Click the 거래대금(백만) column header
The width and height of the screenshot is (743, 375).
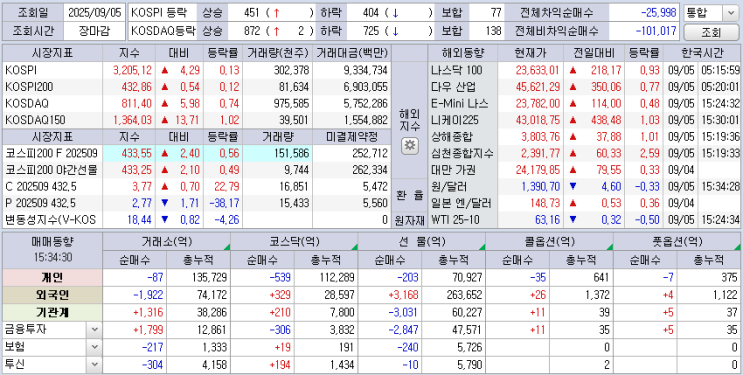(x=352, y=53)
